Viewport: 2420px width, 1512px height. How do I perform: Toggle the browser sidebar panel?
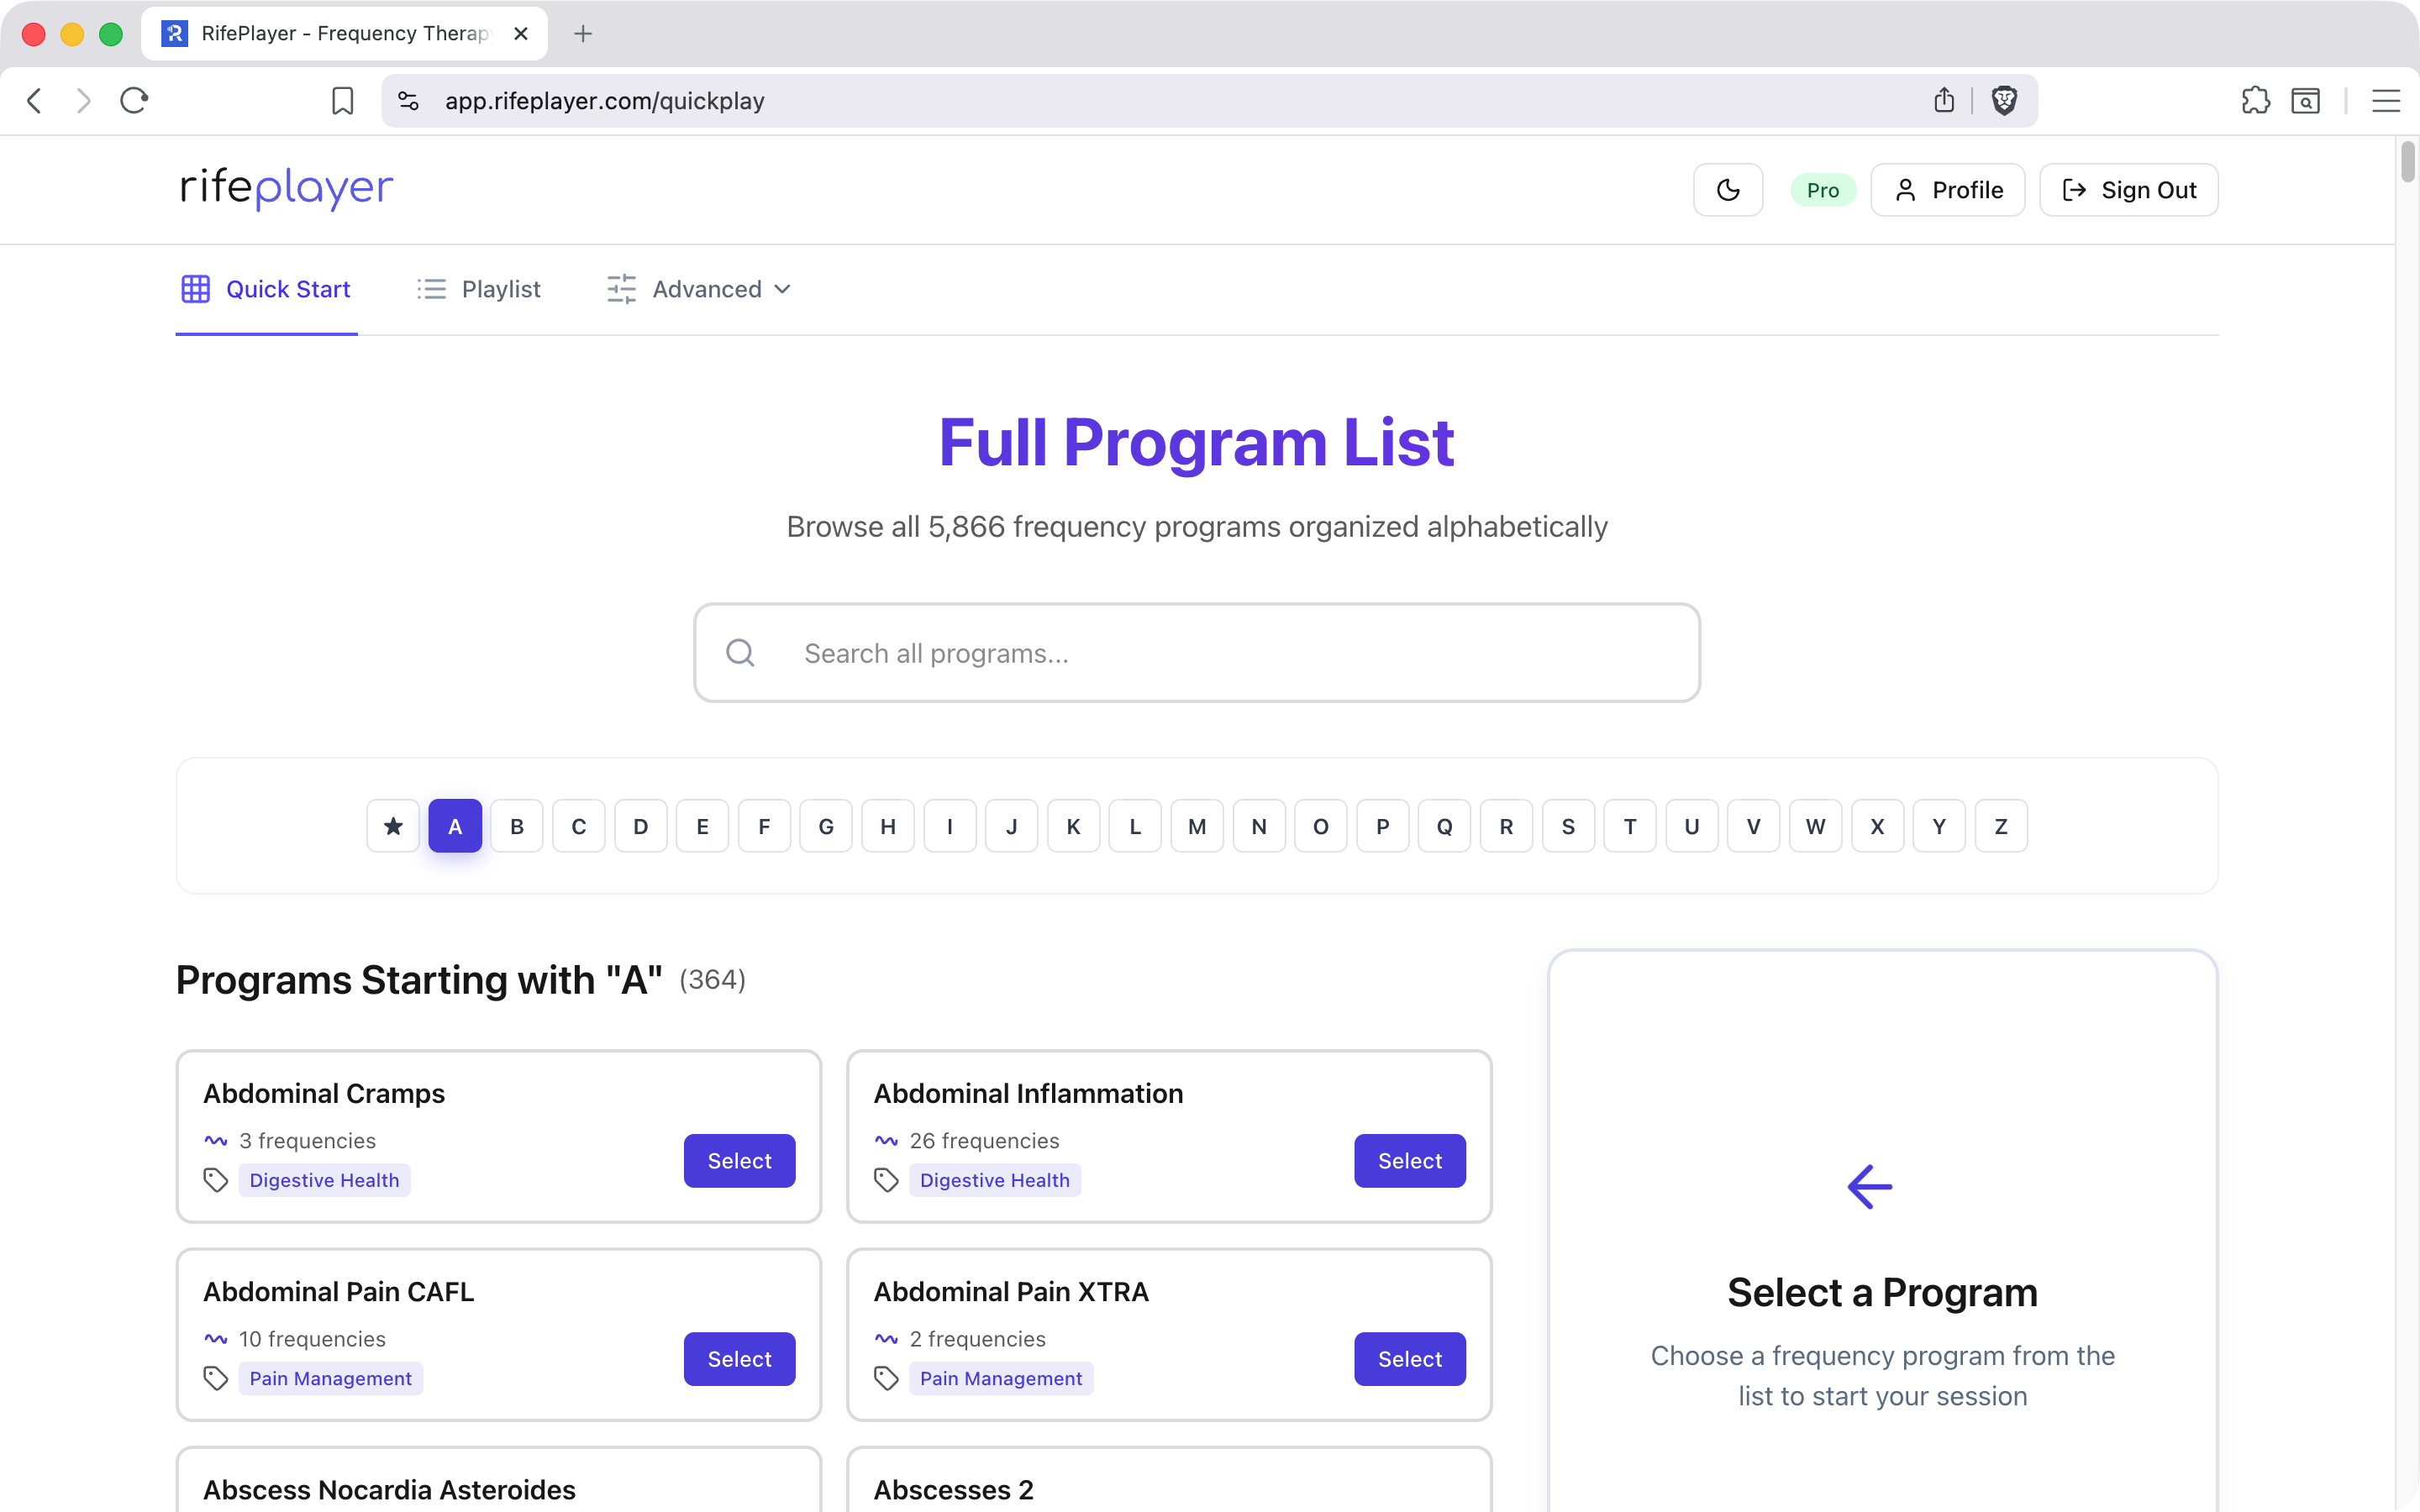tap(2305, 101)
